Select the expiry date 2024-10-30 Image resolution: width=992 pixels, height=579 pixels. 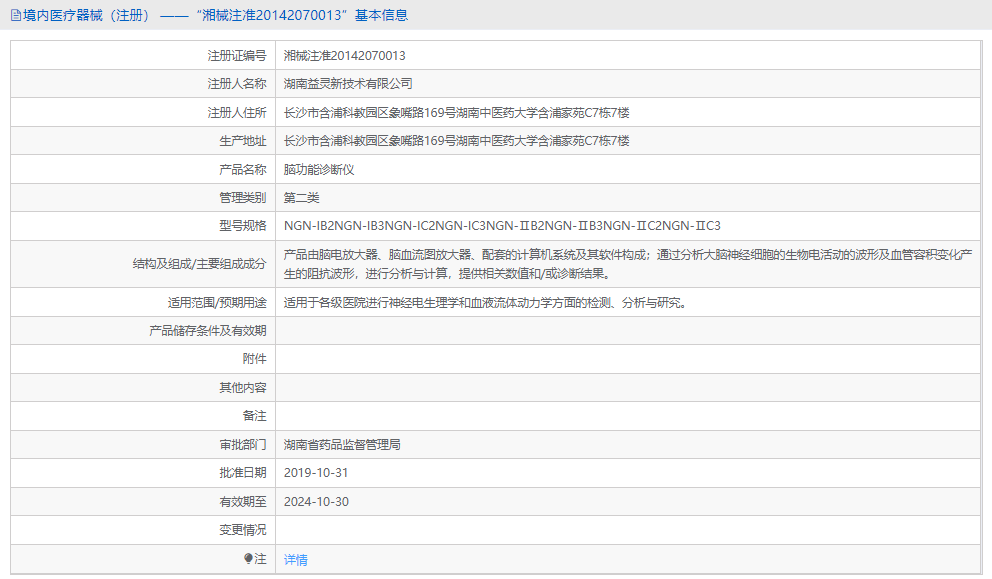315,500
